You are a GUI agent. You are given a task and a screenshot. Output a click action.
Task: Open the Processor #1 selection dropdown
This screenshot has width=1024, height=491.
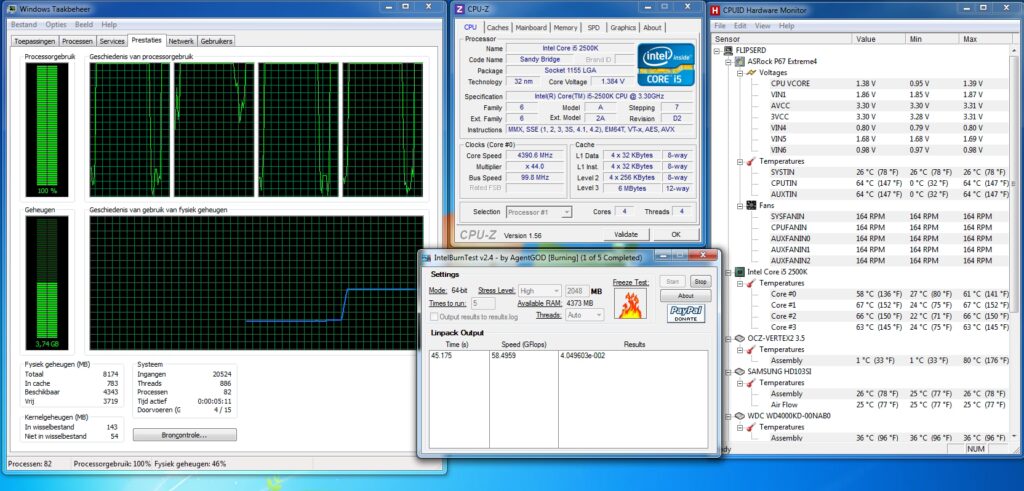tap(539, 212)
